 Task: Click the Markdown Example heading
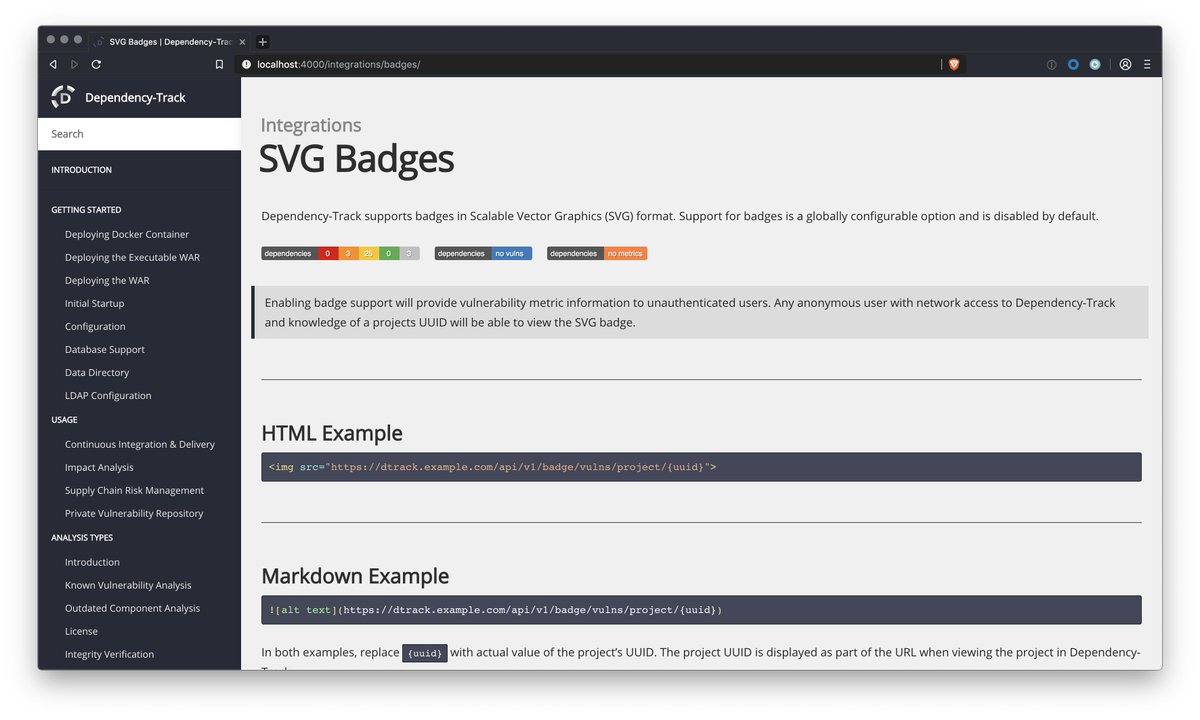click(x=355, y=576)
